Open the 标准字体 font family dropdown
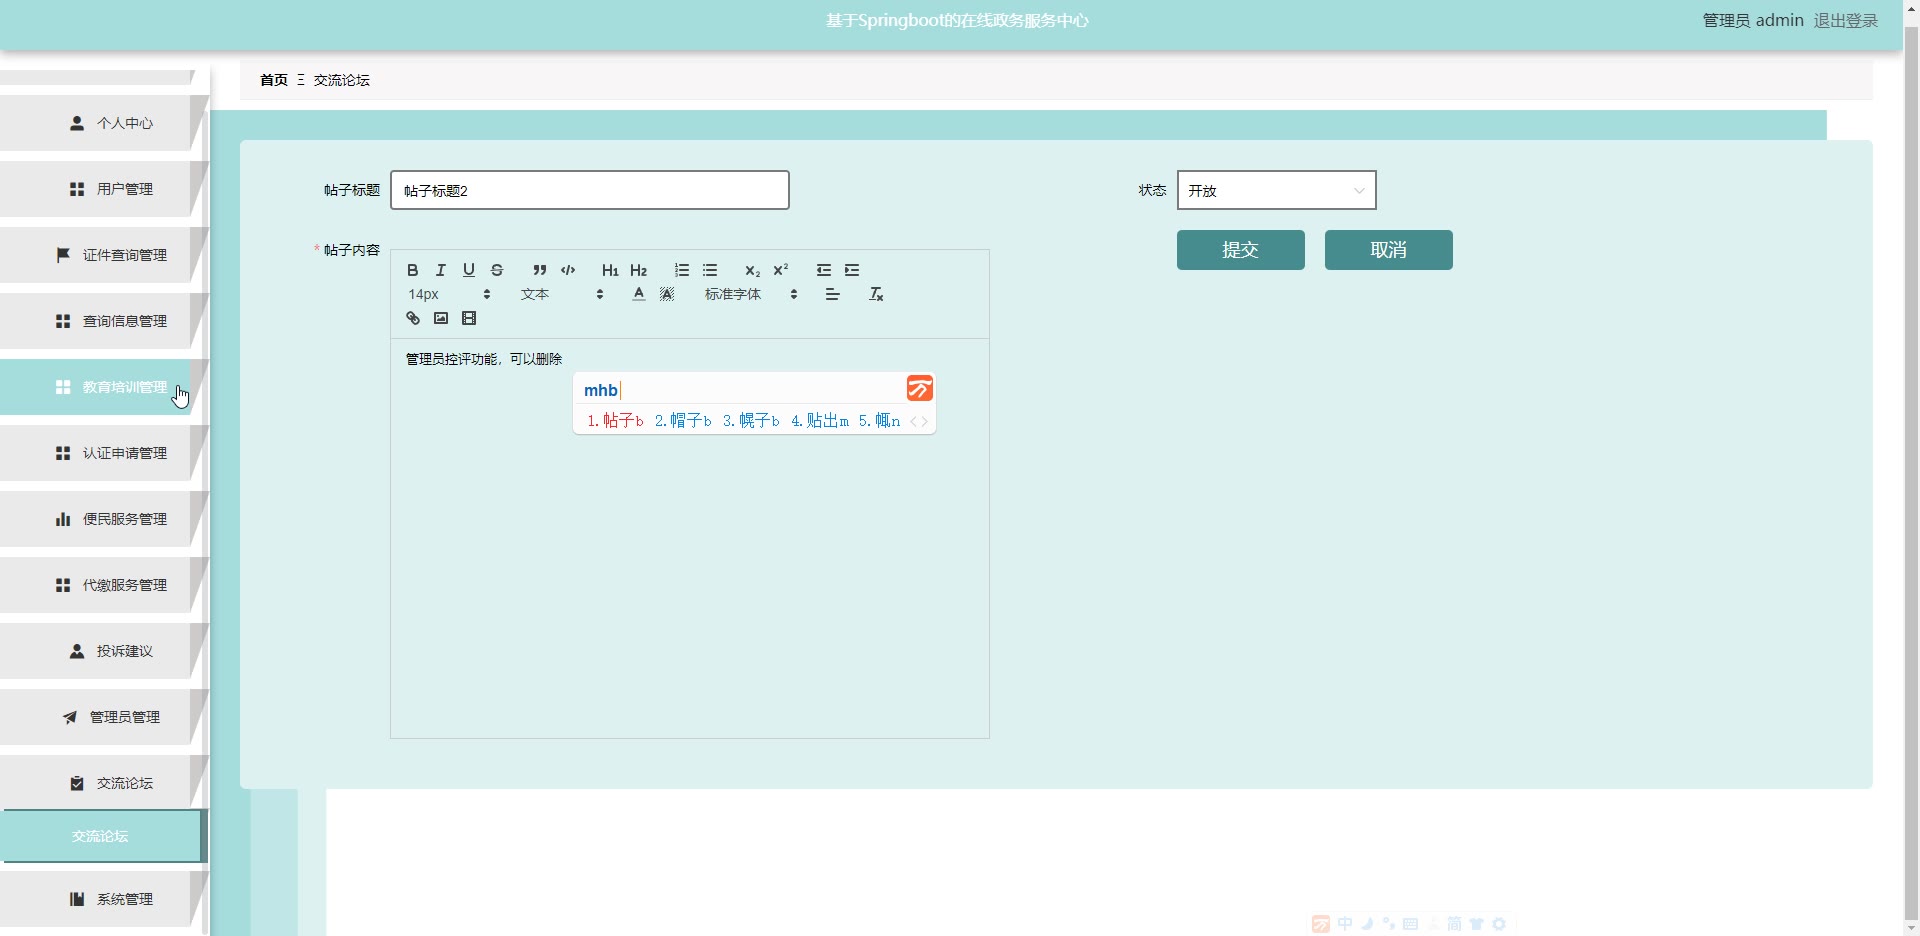 (751, 294)
